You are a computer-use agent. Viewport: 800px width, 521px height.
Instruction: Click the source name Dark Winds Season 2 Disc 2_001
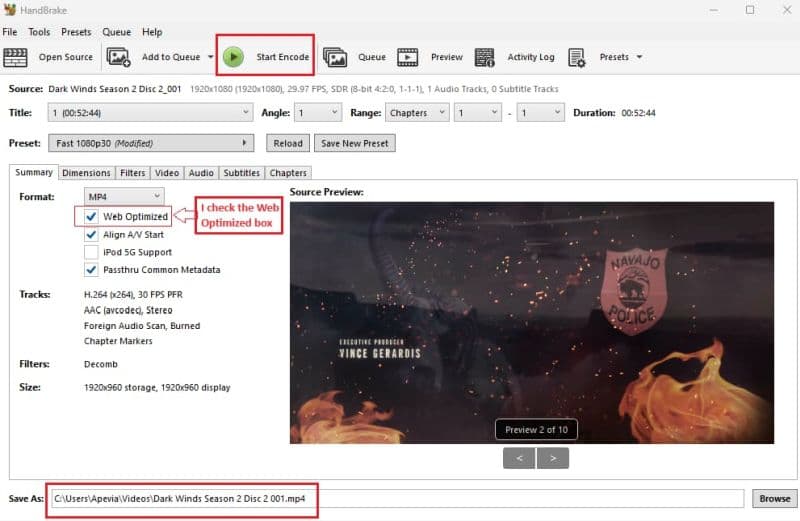[115, 89]
